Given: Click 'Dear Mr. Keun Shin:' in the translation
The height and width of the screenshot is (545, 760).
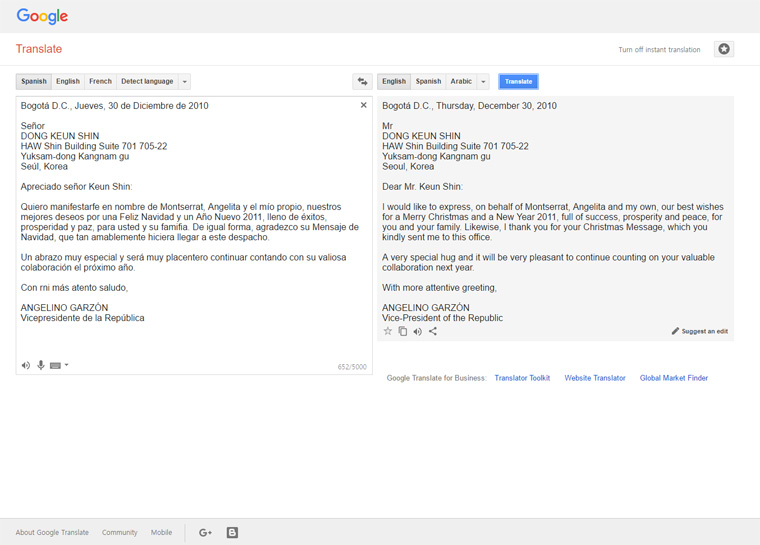Looking at the screenshot, I should (422, 187).
